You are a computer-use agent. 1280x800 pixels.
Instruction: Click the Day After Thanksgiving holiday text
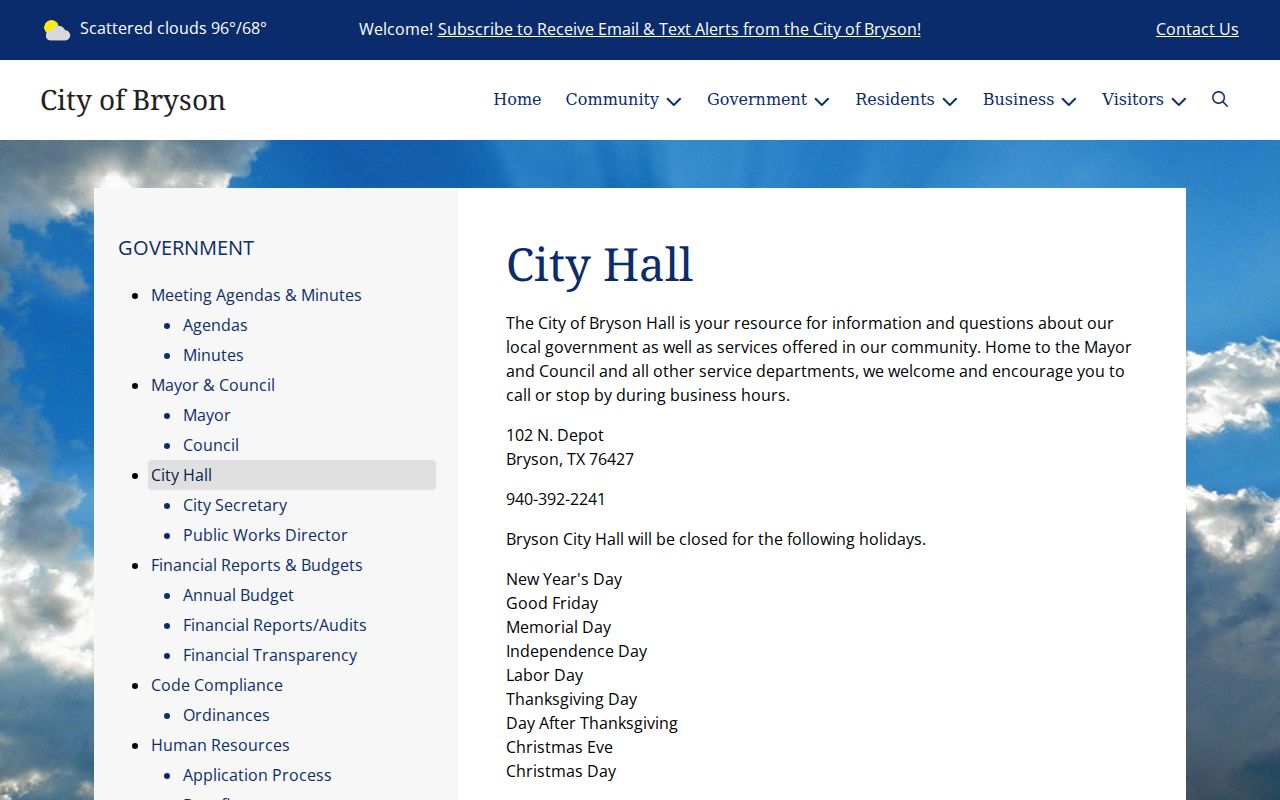click(x=592, y=723)
